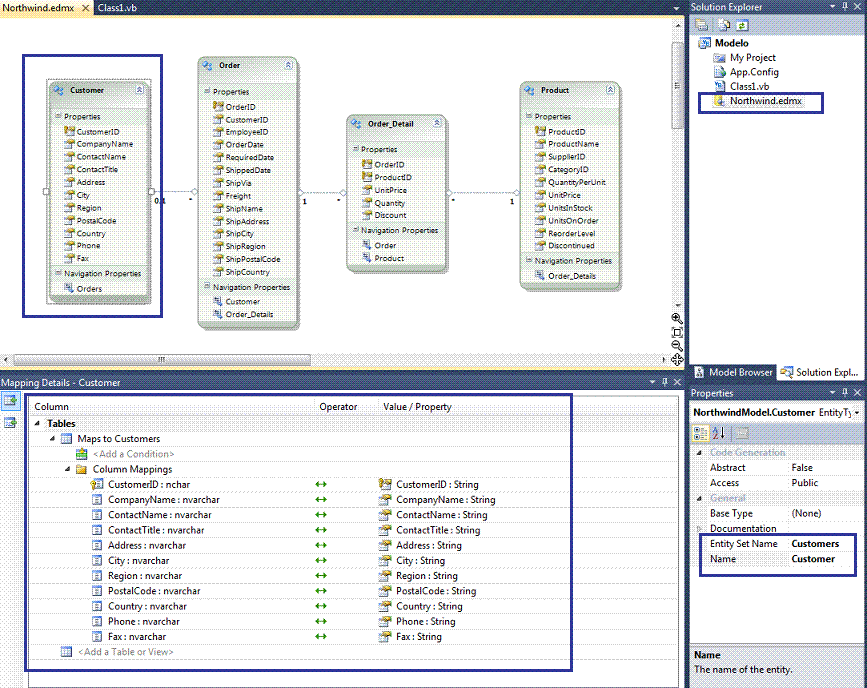This screenshot has height=688, width=867.
Task: Edit the Entity Set Name value field
Action: [821, 544]
